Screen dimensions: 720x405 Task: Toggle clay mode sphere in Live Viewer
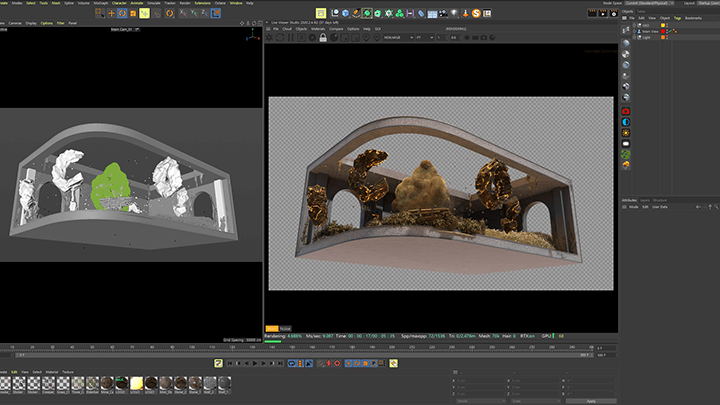point(334,38)
